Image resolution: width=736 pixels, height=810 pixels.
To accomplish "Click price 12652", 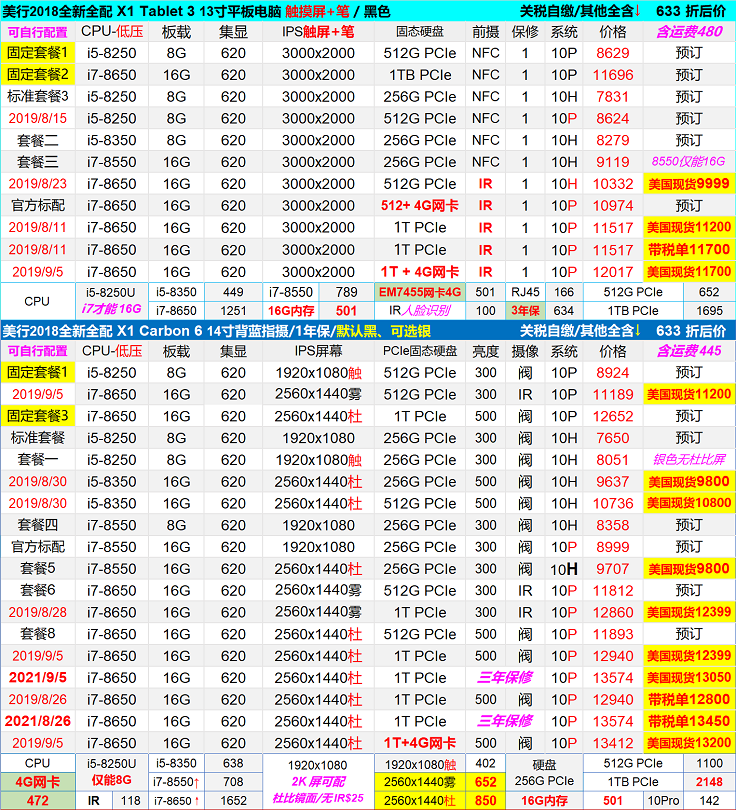I will point(613,416).
